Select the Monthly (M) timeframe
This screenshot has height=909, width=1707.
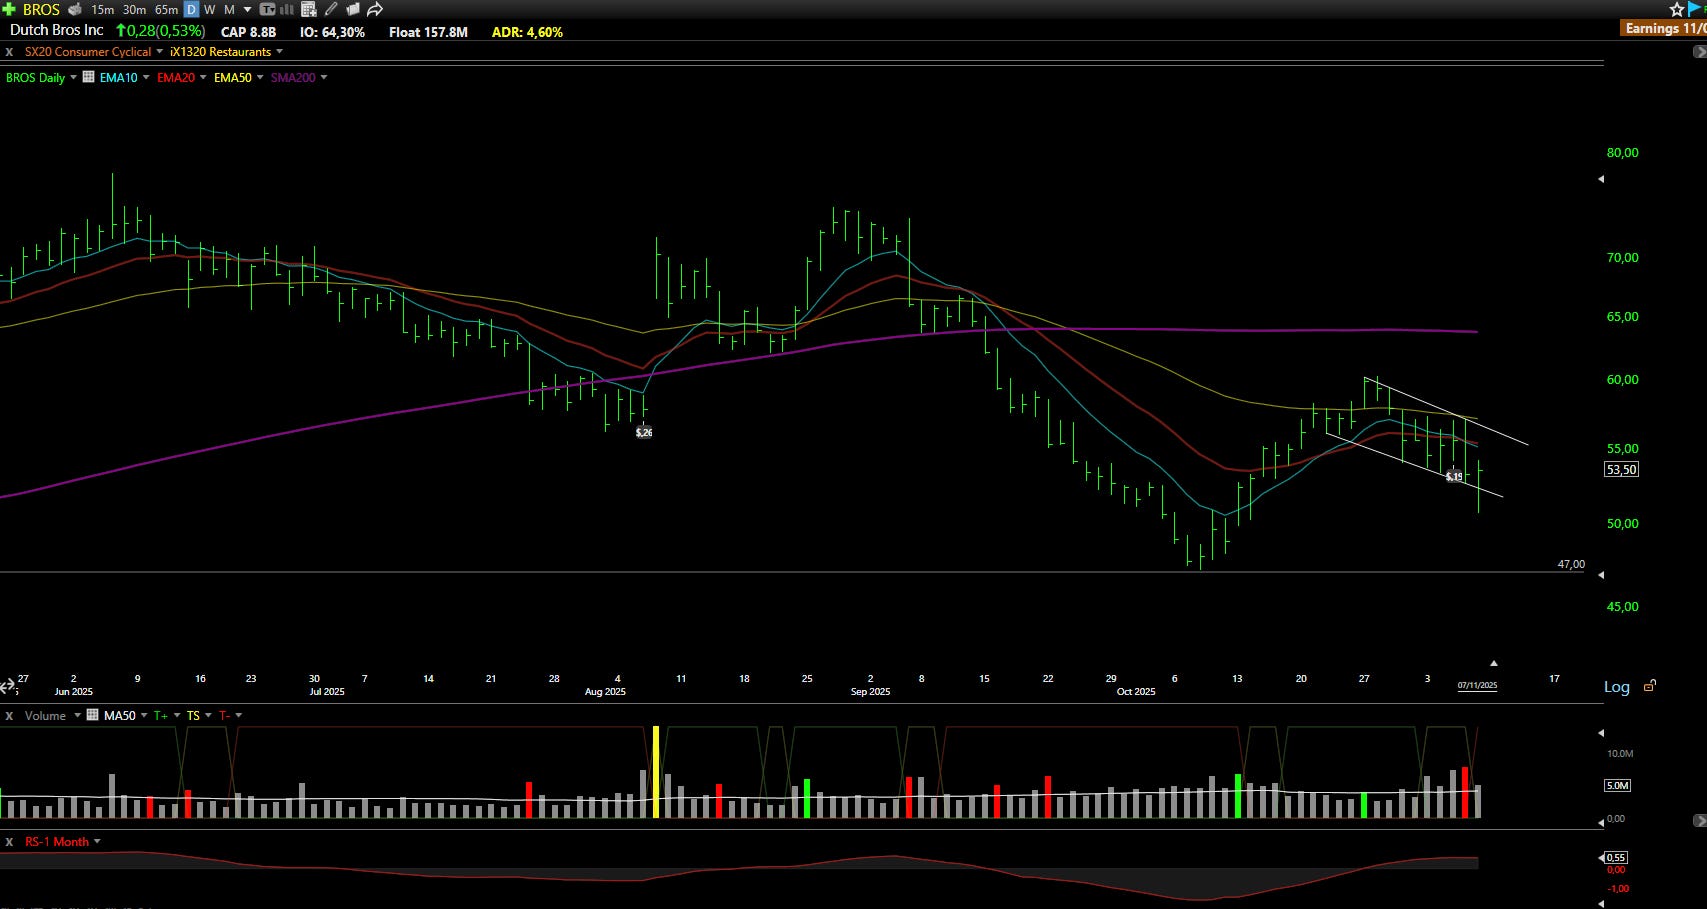[229, 9]
